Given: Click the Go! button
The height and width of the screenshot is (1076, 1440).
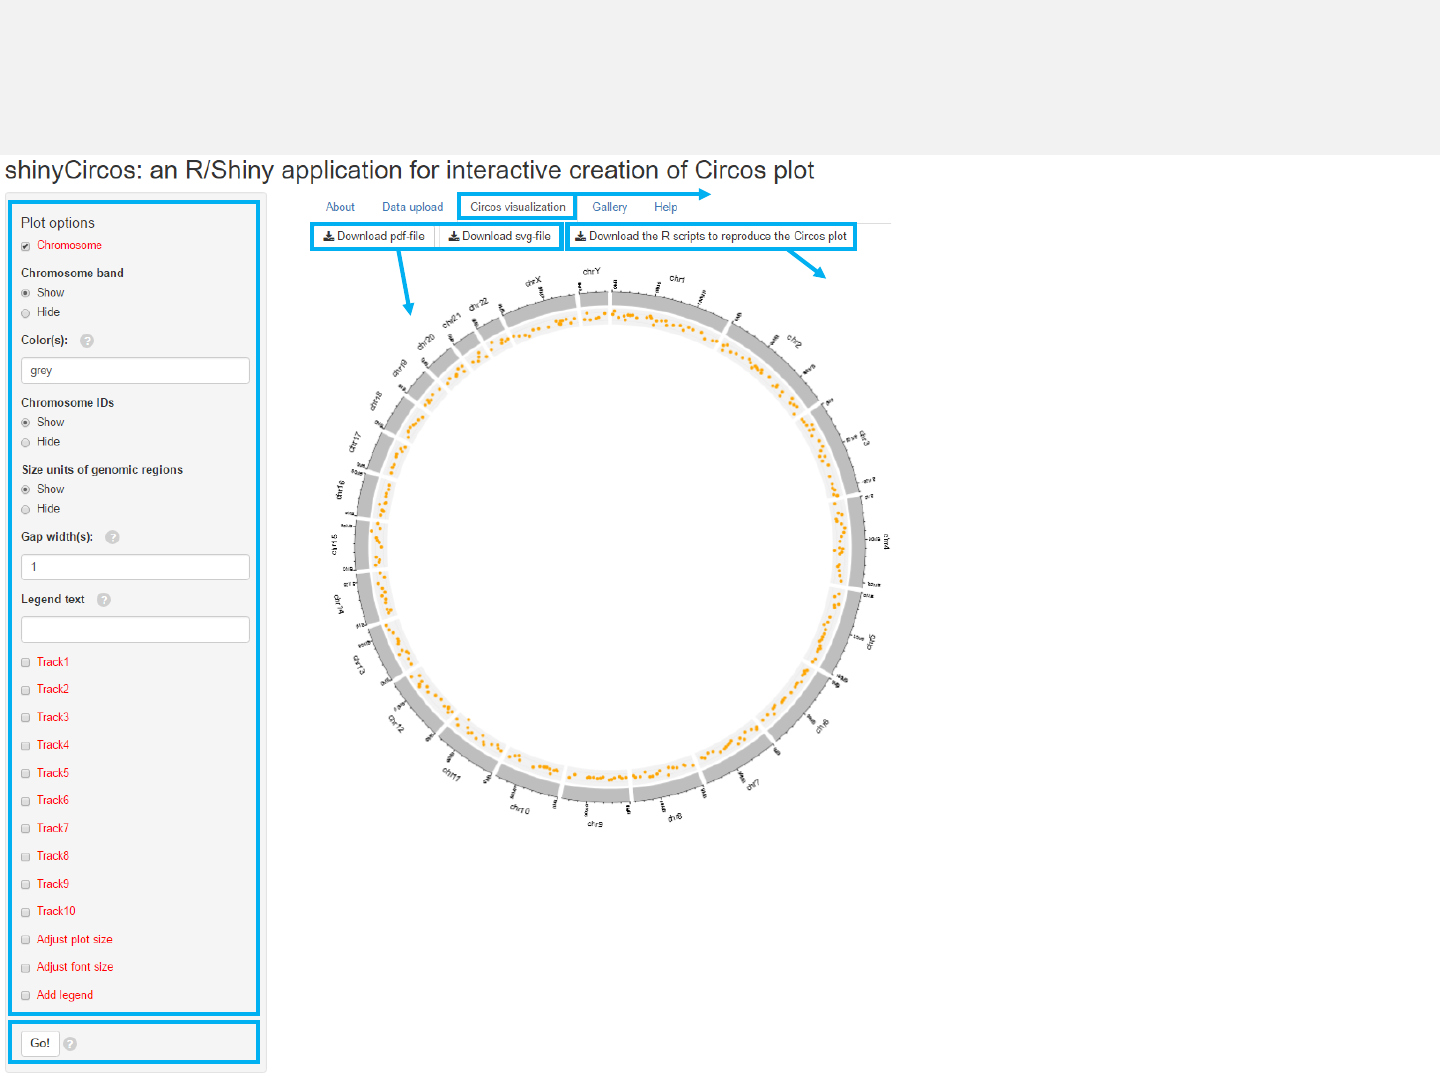Looking at the screenshot, I should coord(40,1043).
